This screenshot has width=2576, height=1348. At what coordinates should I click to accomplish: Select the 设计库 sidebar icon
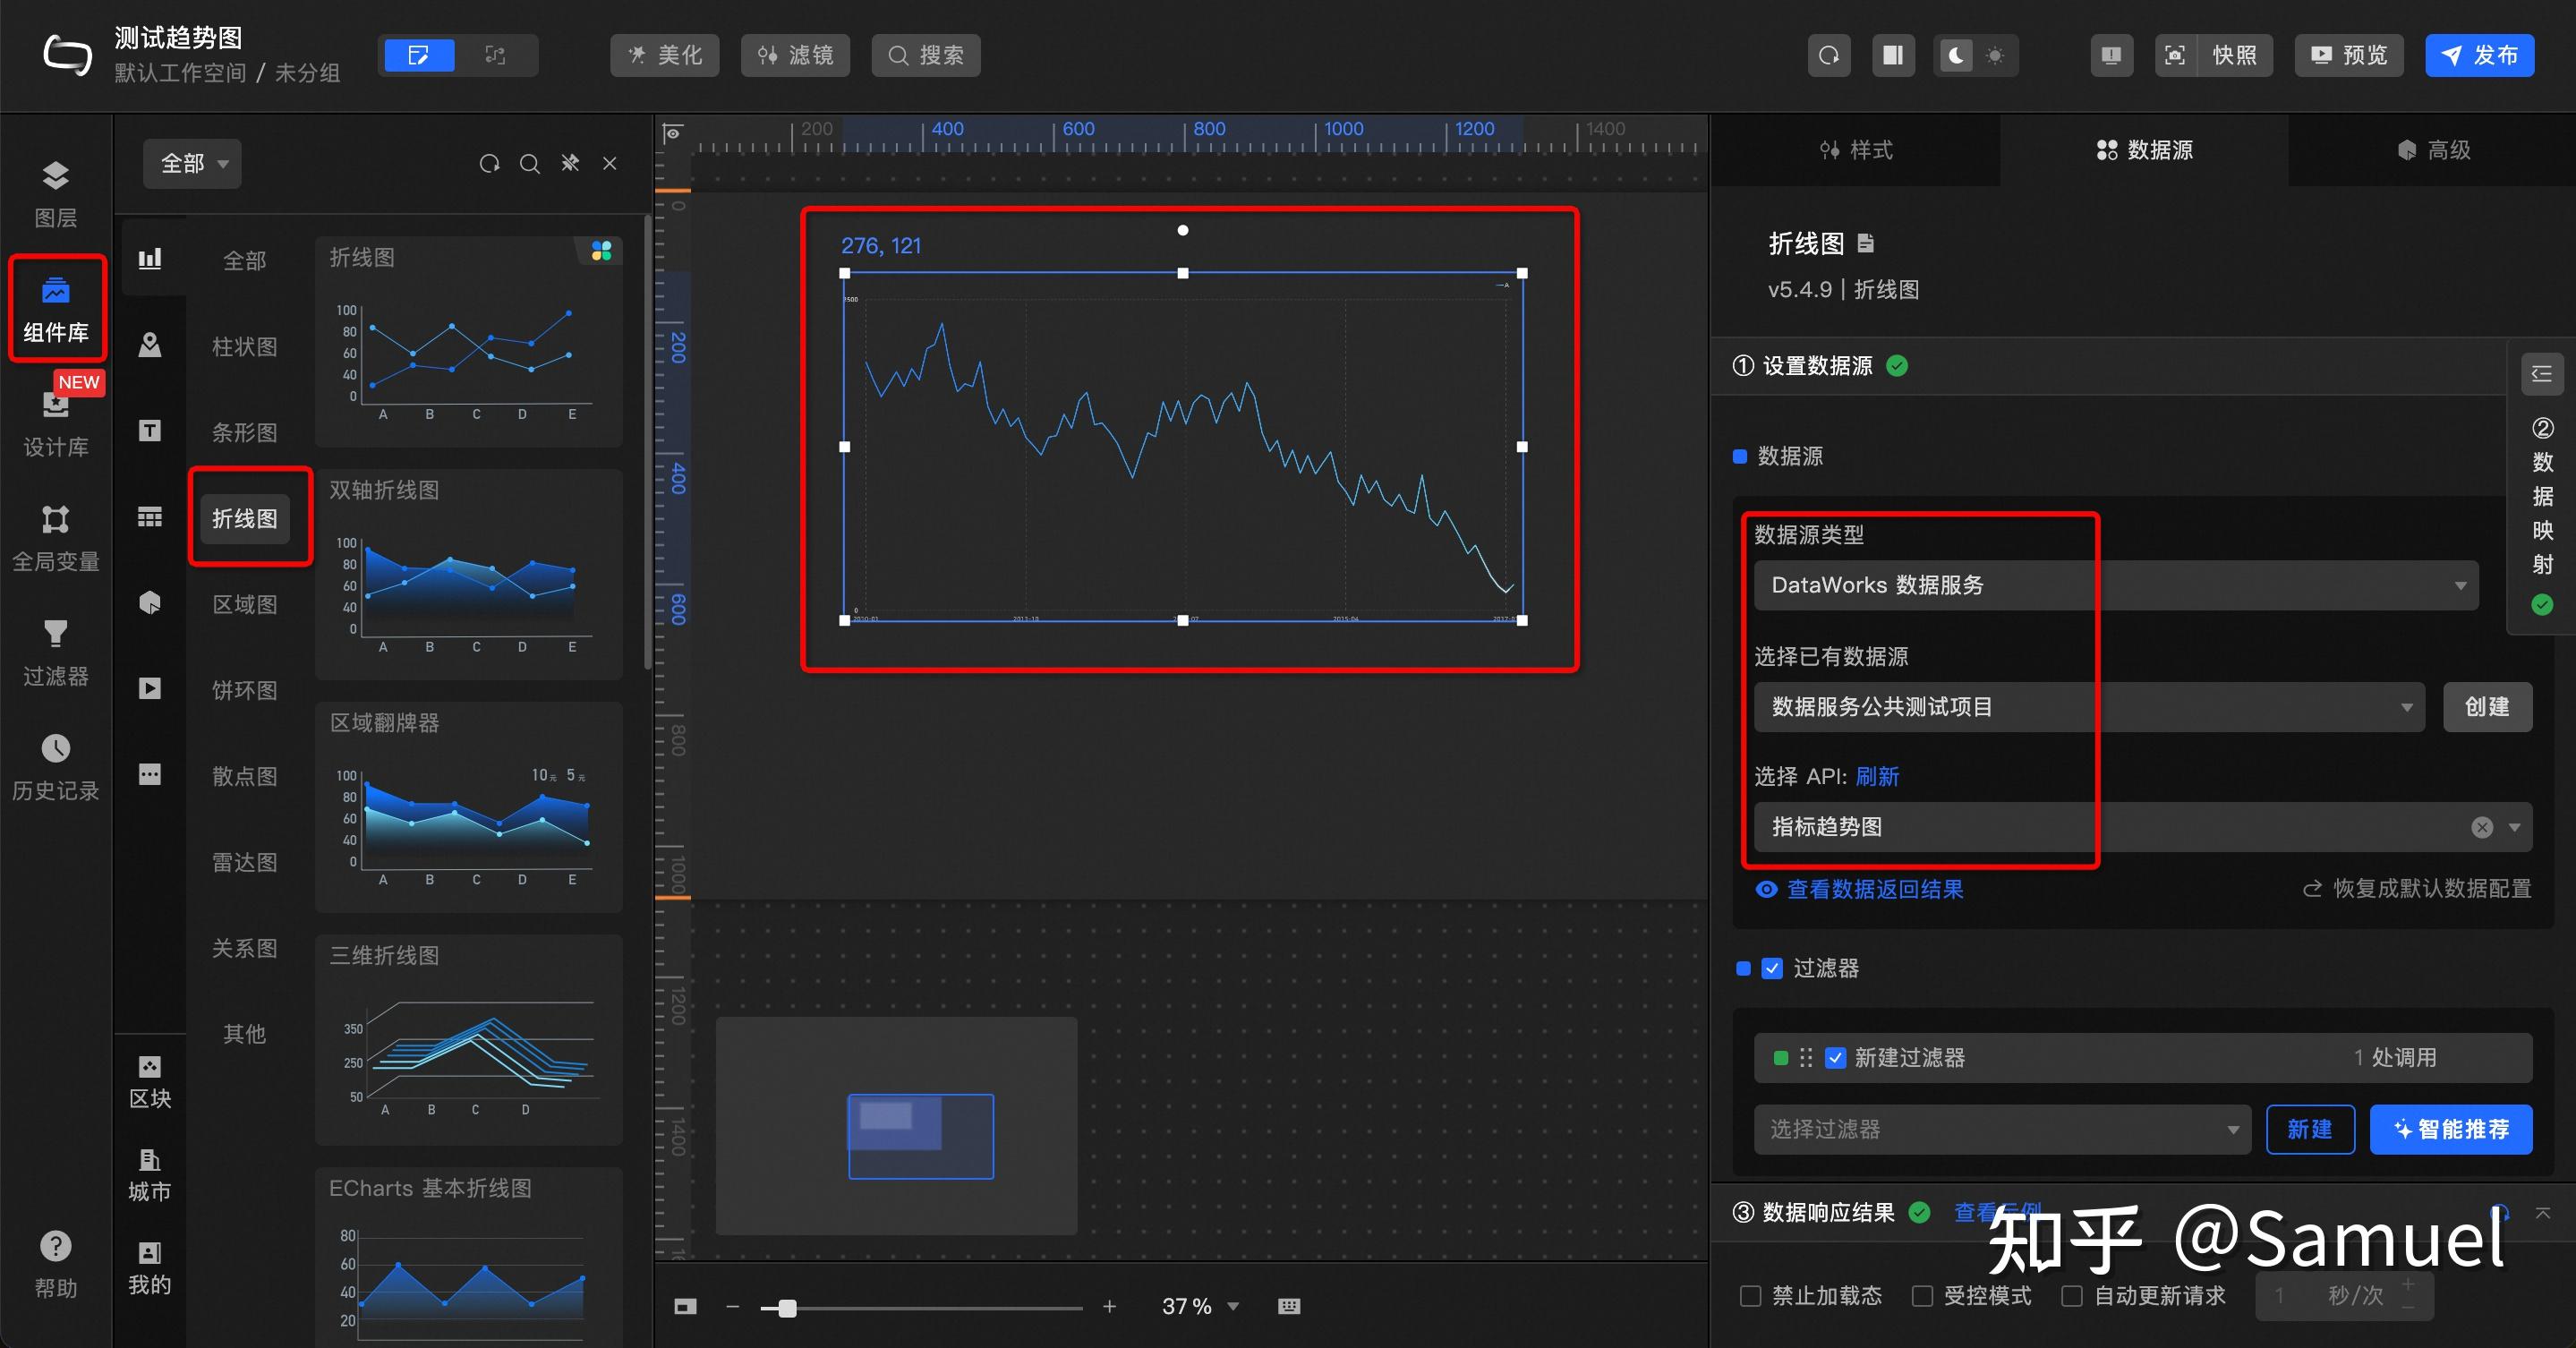(x=56, y=425)
